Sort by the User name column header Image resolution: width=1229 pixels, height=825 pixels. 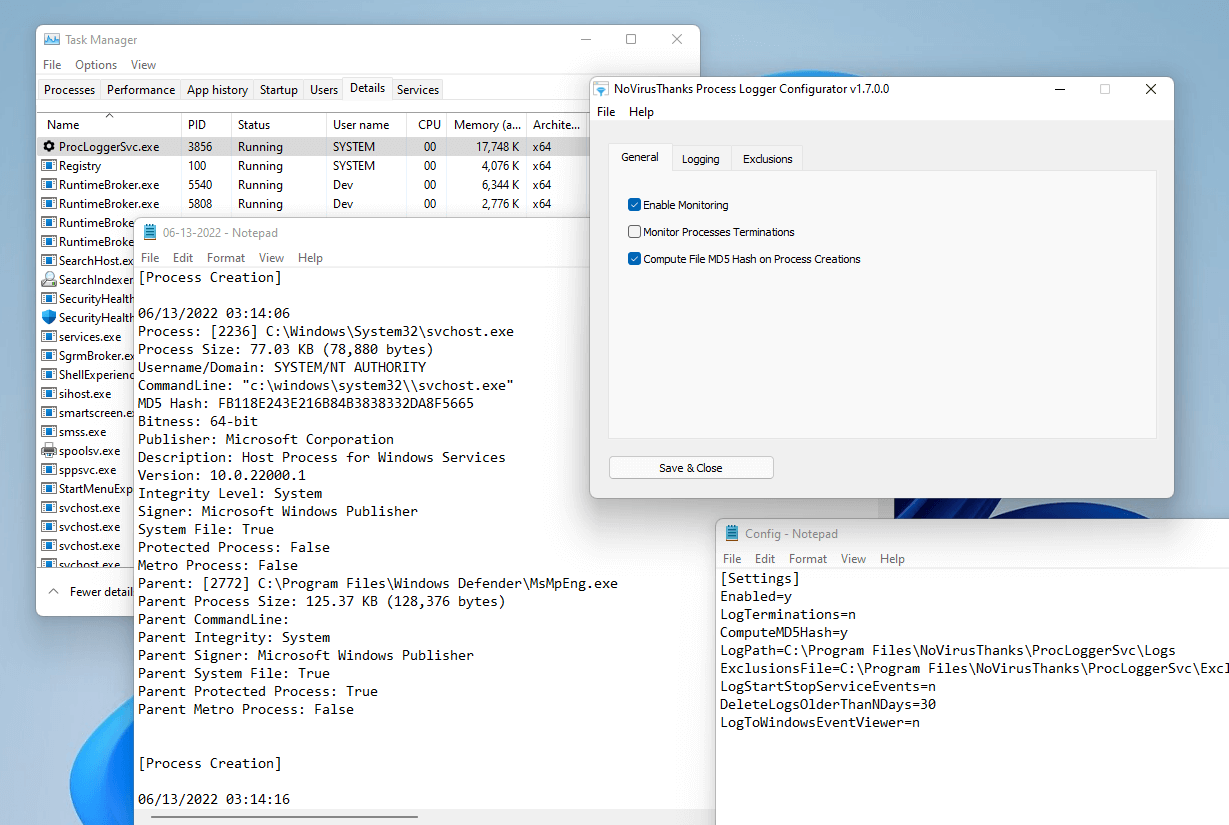click(x=367, y=125)
